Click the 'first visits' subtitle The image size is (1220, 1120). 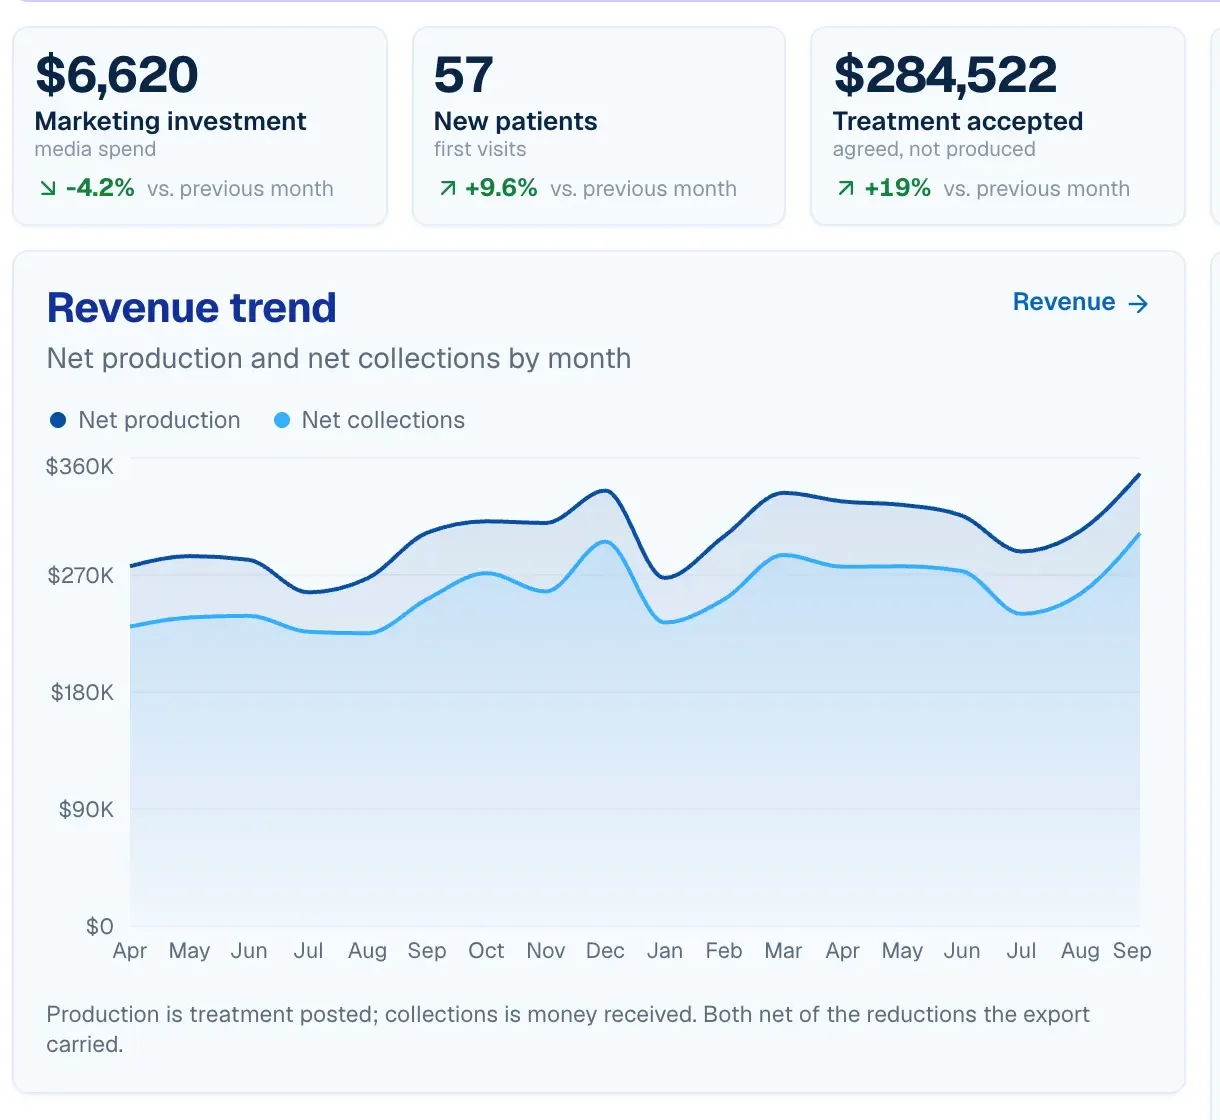point(480,149)
